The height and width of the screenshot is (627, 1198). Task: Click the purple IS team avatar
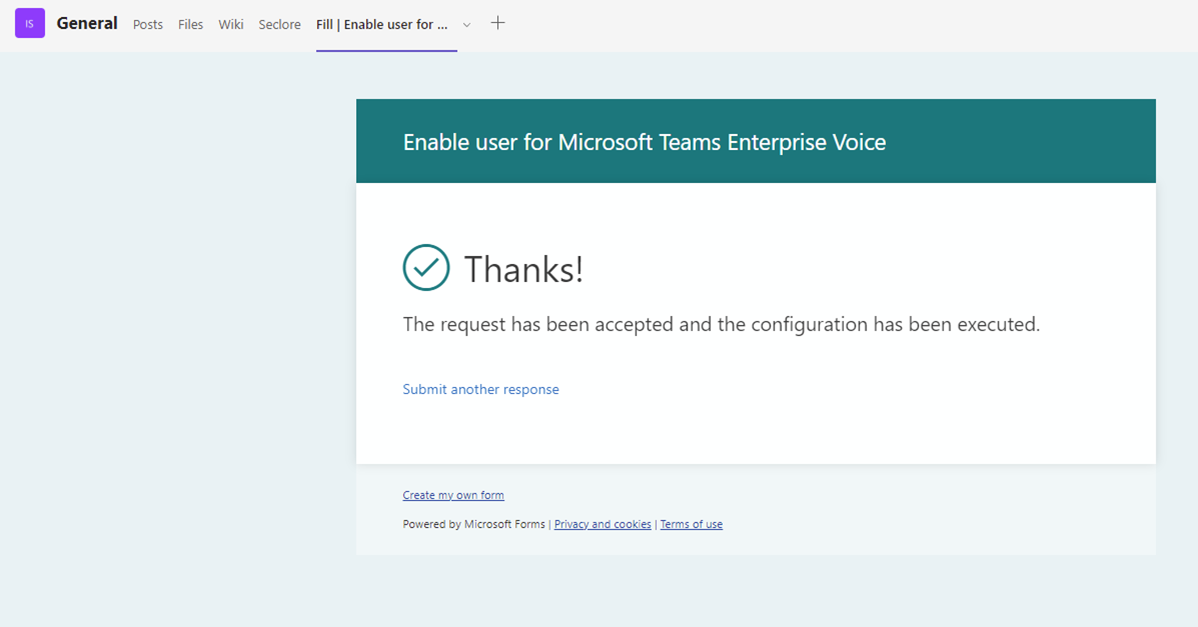[29, 23]
